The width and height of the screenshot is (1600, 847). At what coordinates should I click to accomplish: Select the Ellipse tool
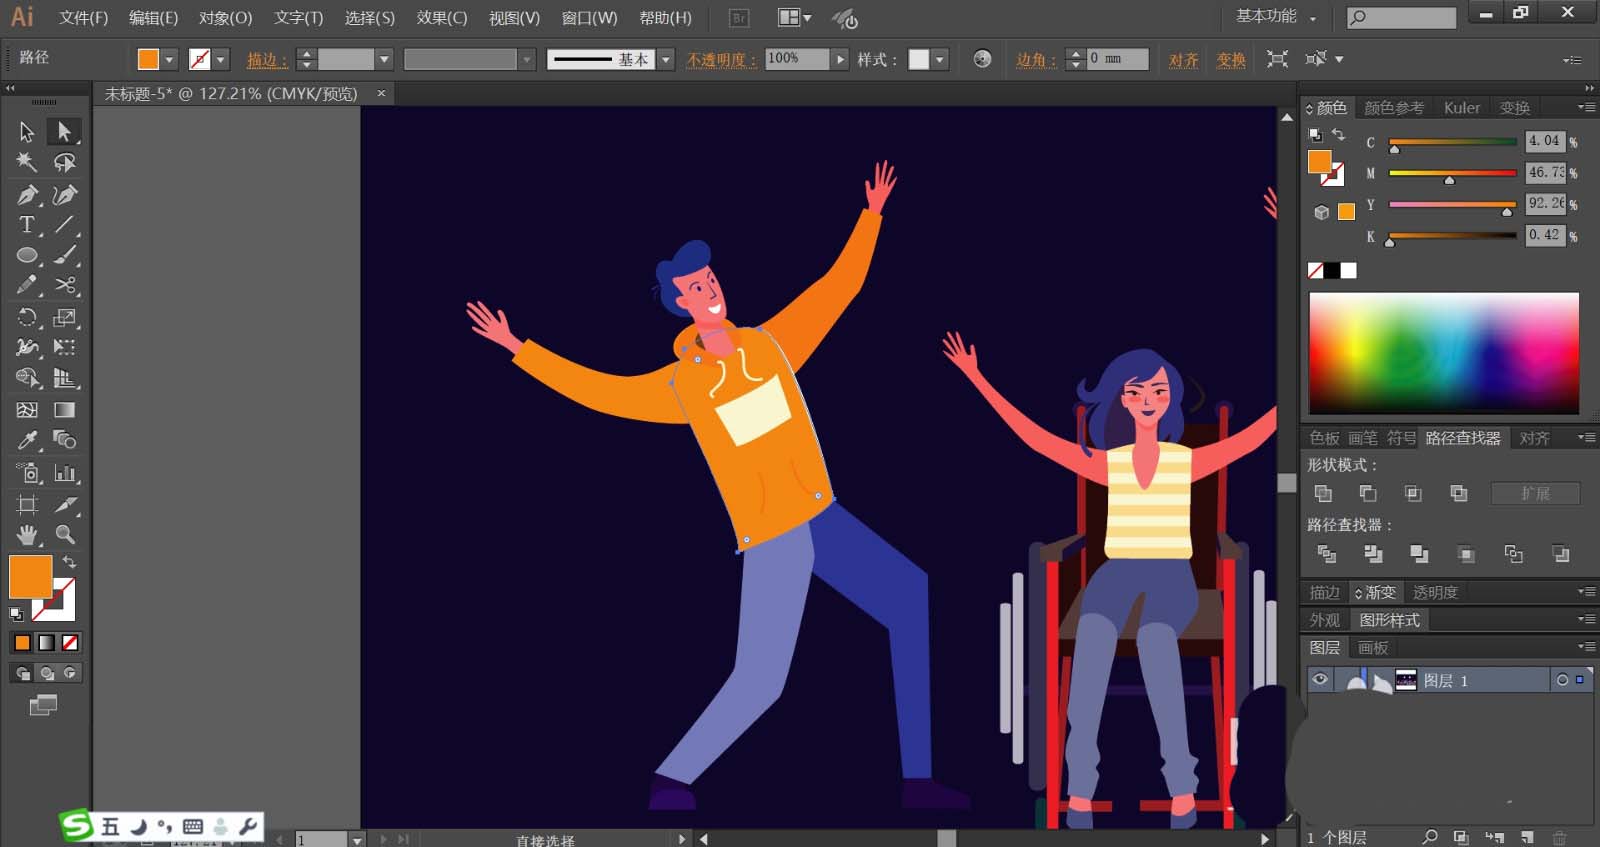tap(27, 256)
